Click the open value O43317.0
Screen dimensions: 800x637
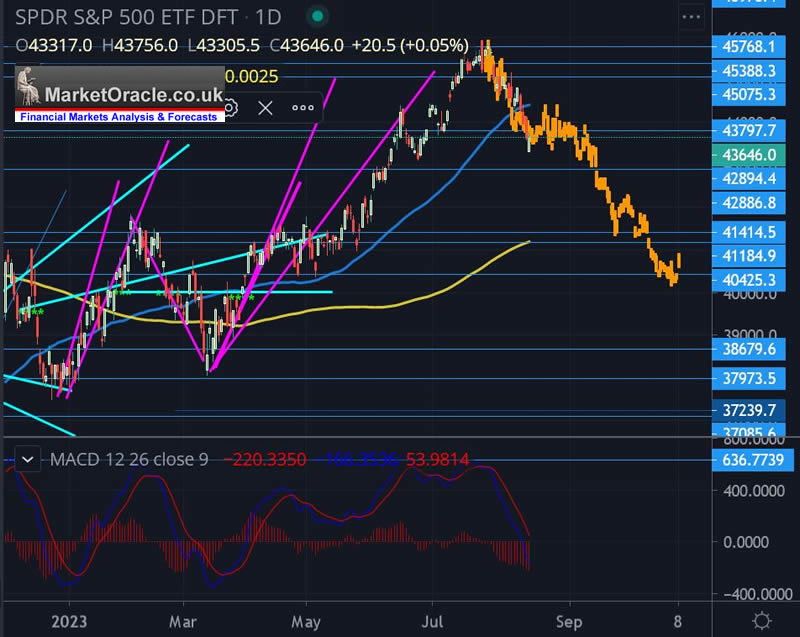point(54,45)
